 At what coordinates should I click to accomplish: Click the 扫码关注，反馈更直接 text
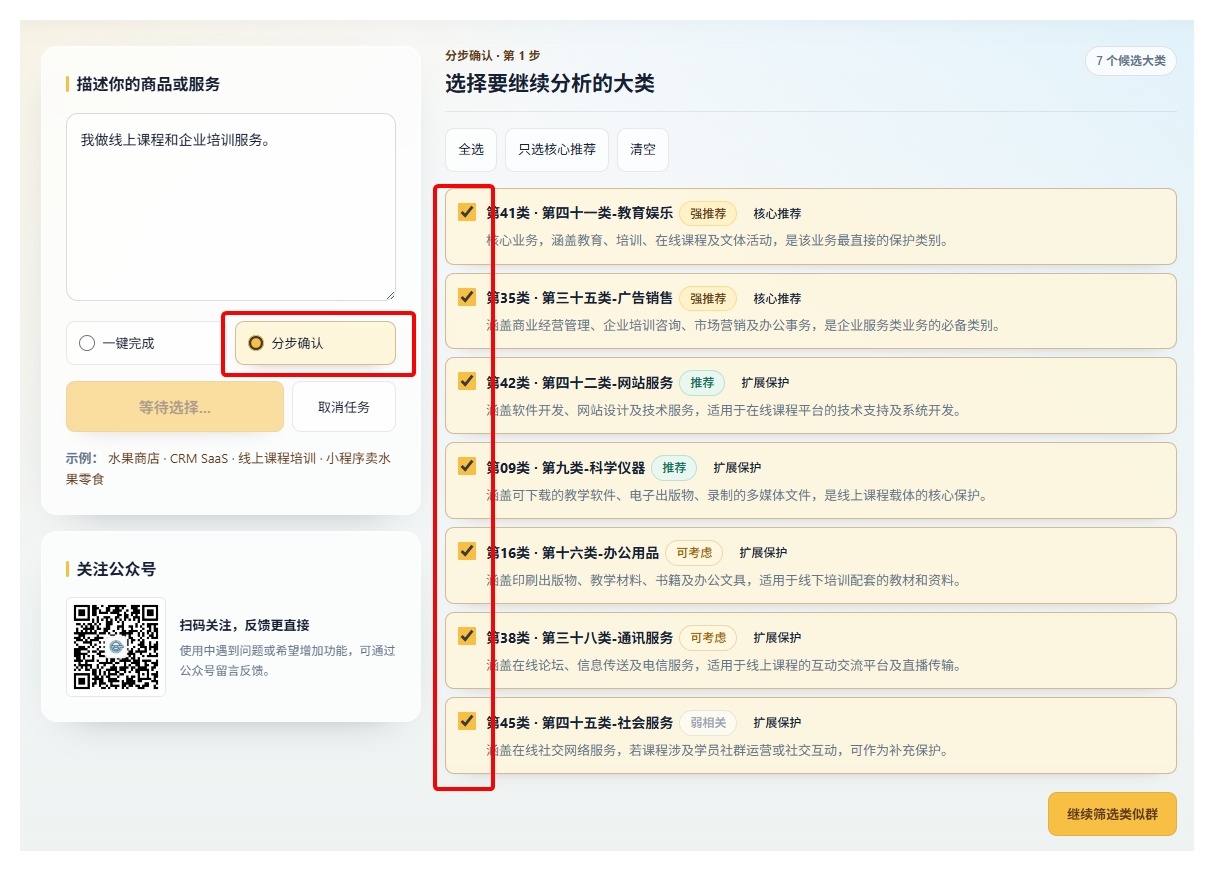tap(245, 625)
